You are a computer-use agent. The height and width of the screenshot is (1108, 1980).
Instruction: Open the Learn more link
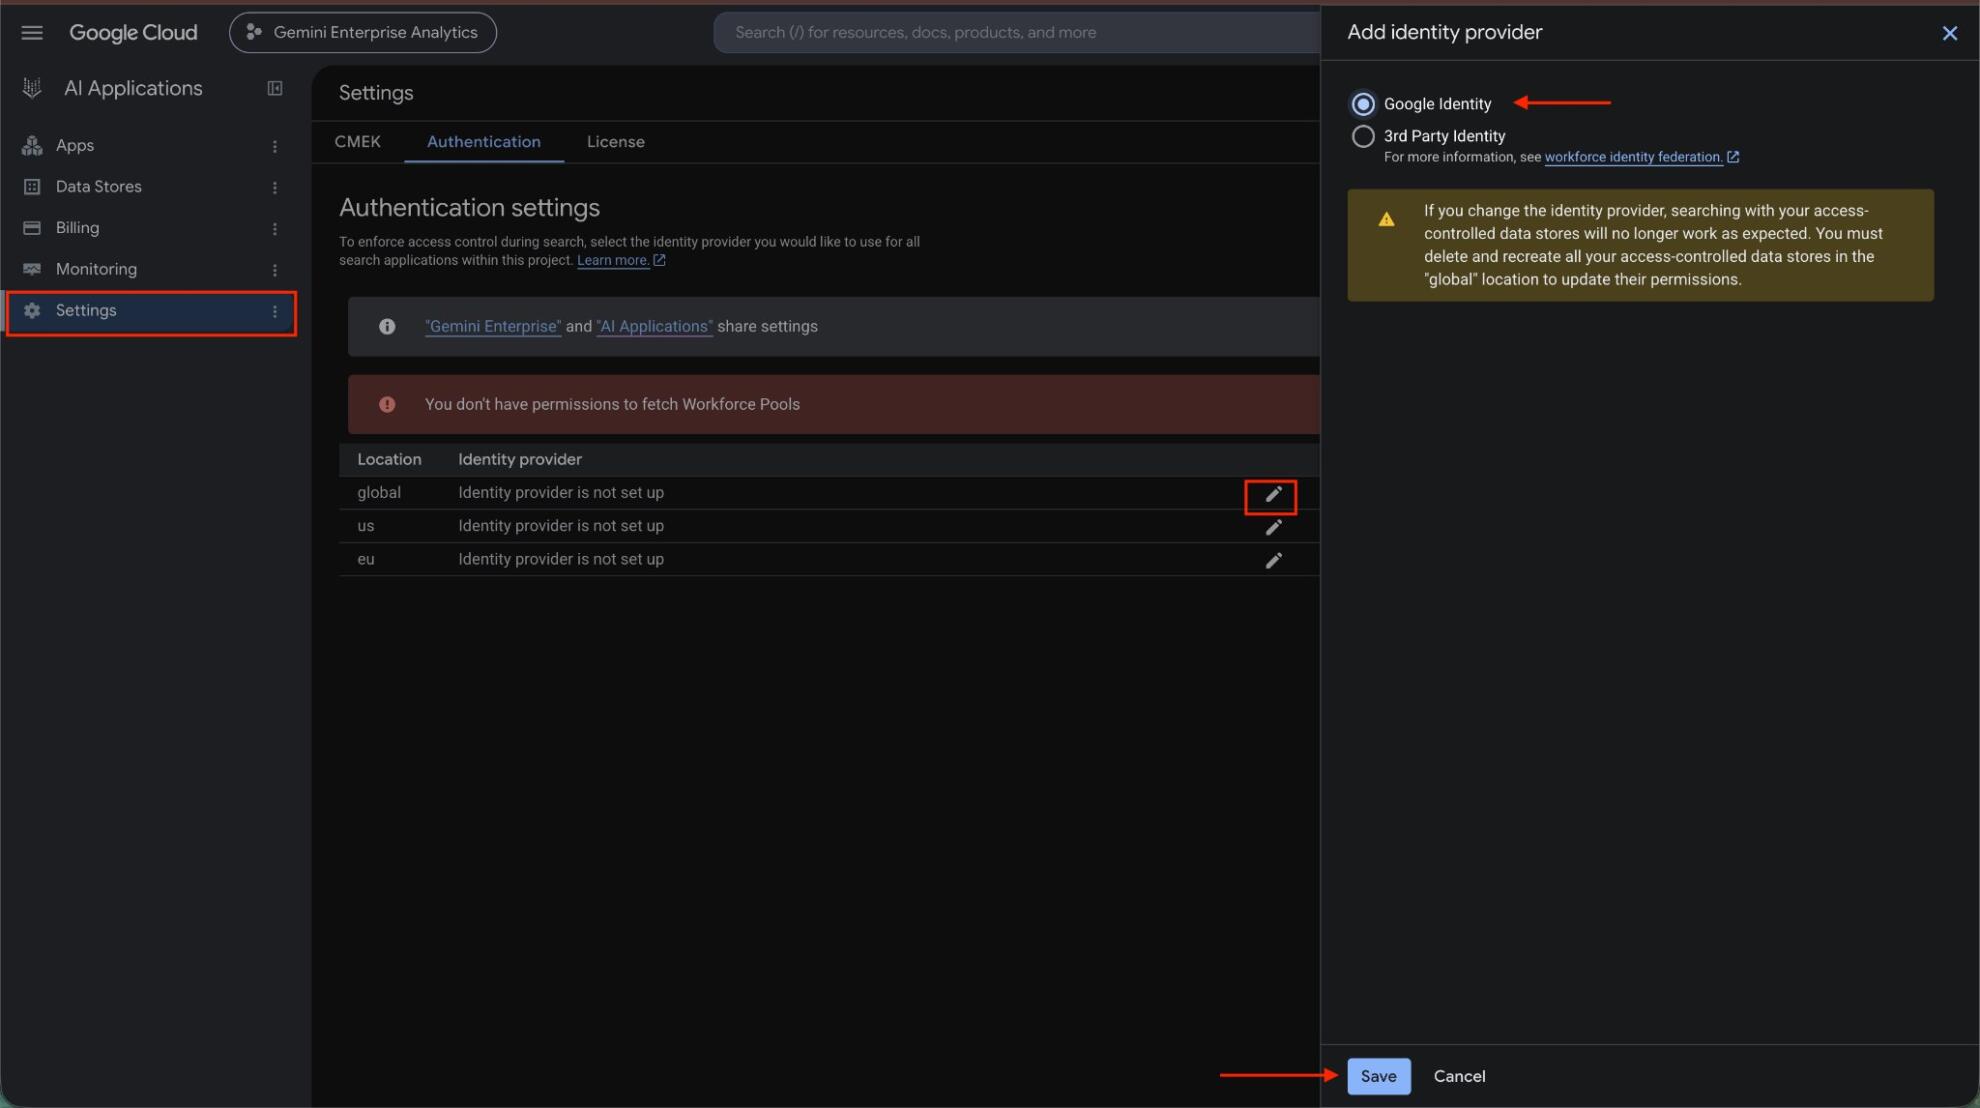click(612, 260)
